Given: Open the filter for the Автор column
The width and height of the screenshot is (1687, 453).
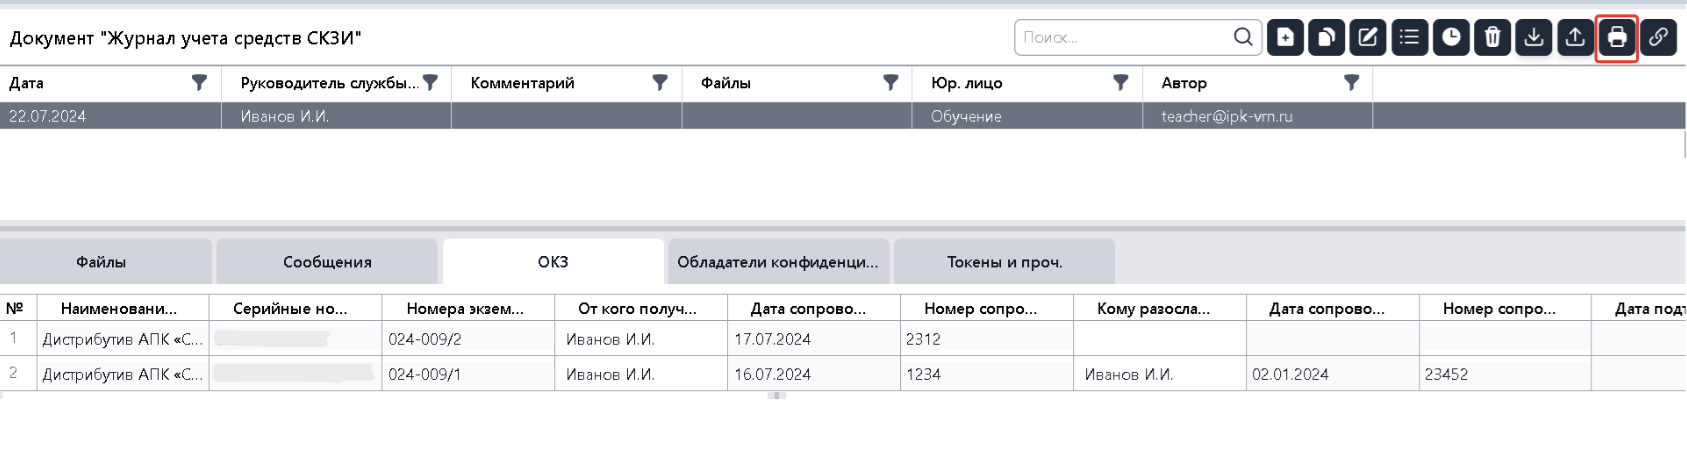Looking at the screenshot, I should (x=1351, y=83).
